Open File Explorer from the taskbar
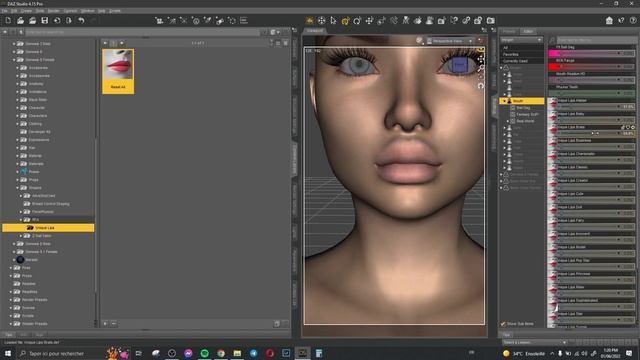Screen dimensions: 640x360 [237, 353]
